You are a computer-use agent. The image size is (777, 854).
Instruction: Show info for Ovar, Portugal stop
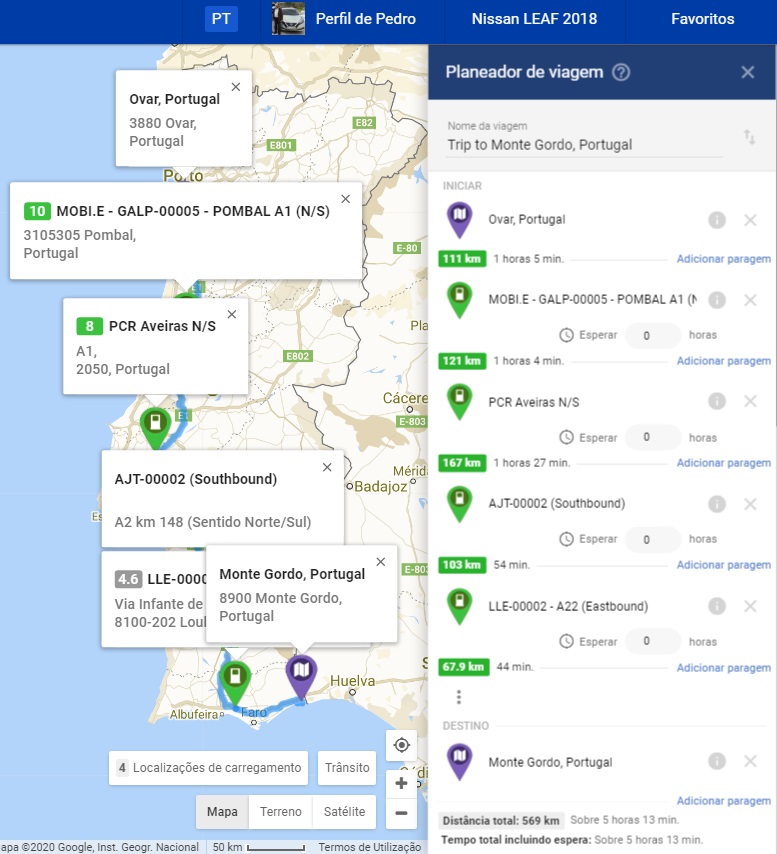coord(717,220)
